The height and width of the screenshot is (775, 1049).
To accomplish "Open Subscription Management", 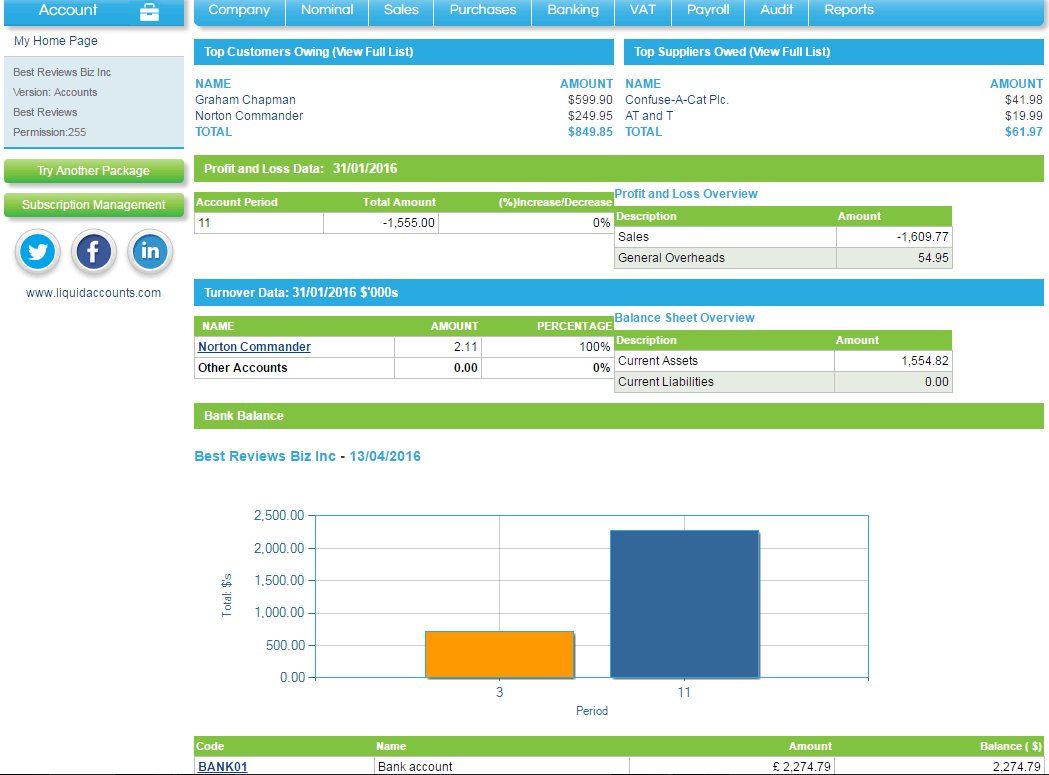I will pyautogui.click(x=93, y=205).
